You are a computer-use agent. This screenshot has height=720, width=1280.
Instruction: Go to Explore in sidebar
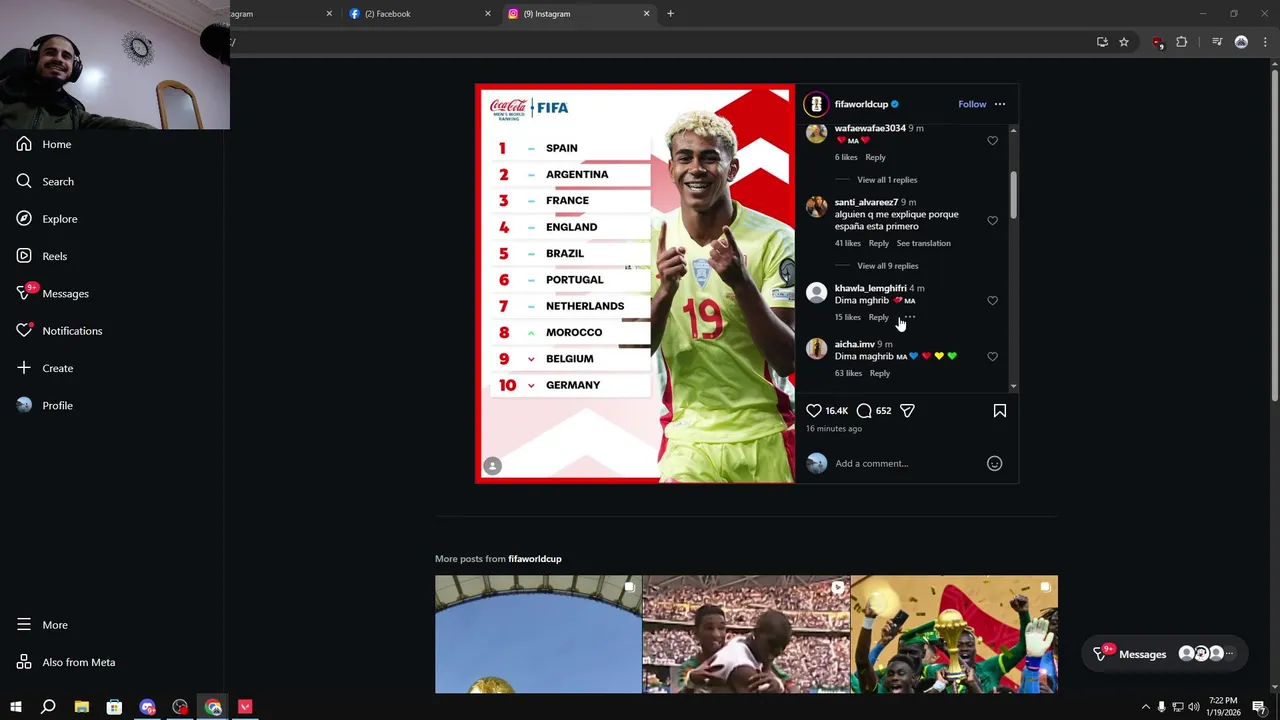coord(47,219)
